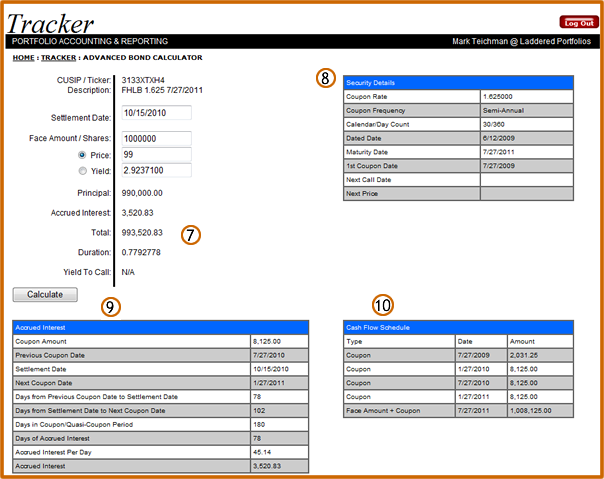Click the Duration value 0.7792778

tap(141, 252)
